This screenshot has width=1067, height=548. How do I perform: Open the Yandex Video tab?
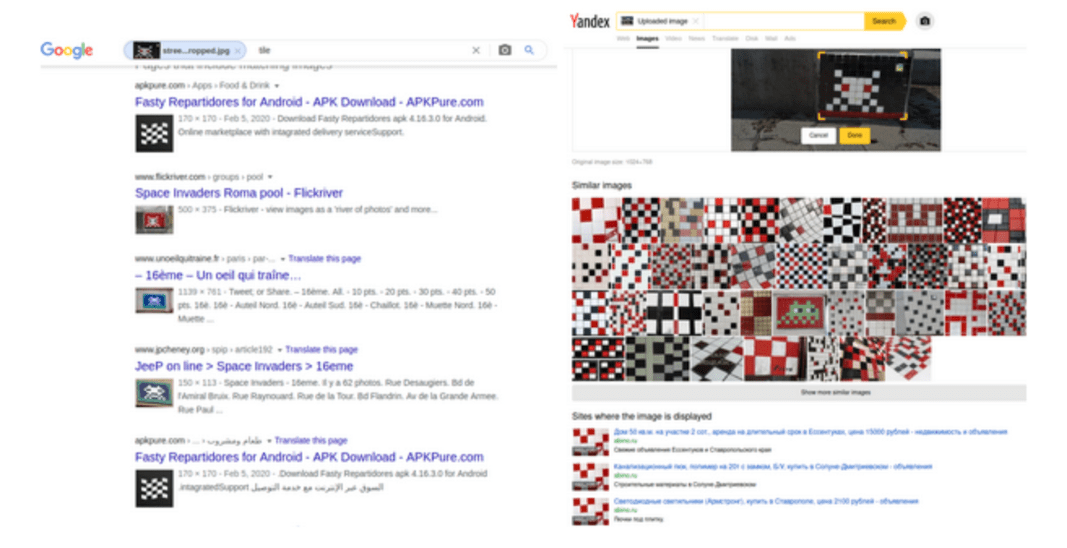(x=673, y=39)
